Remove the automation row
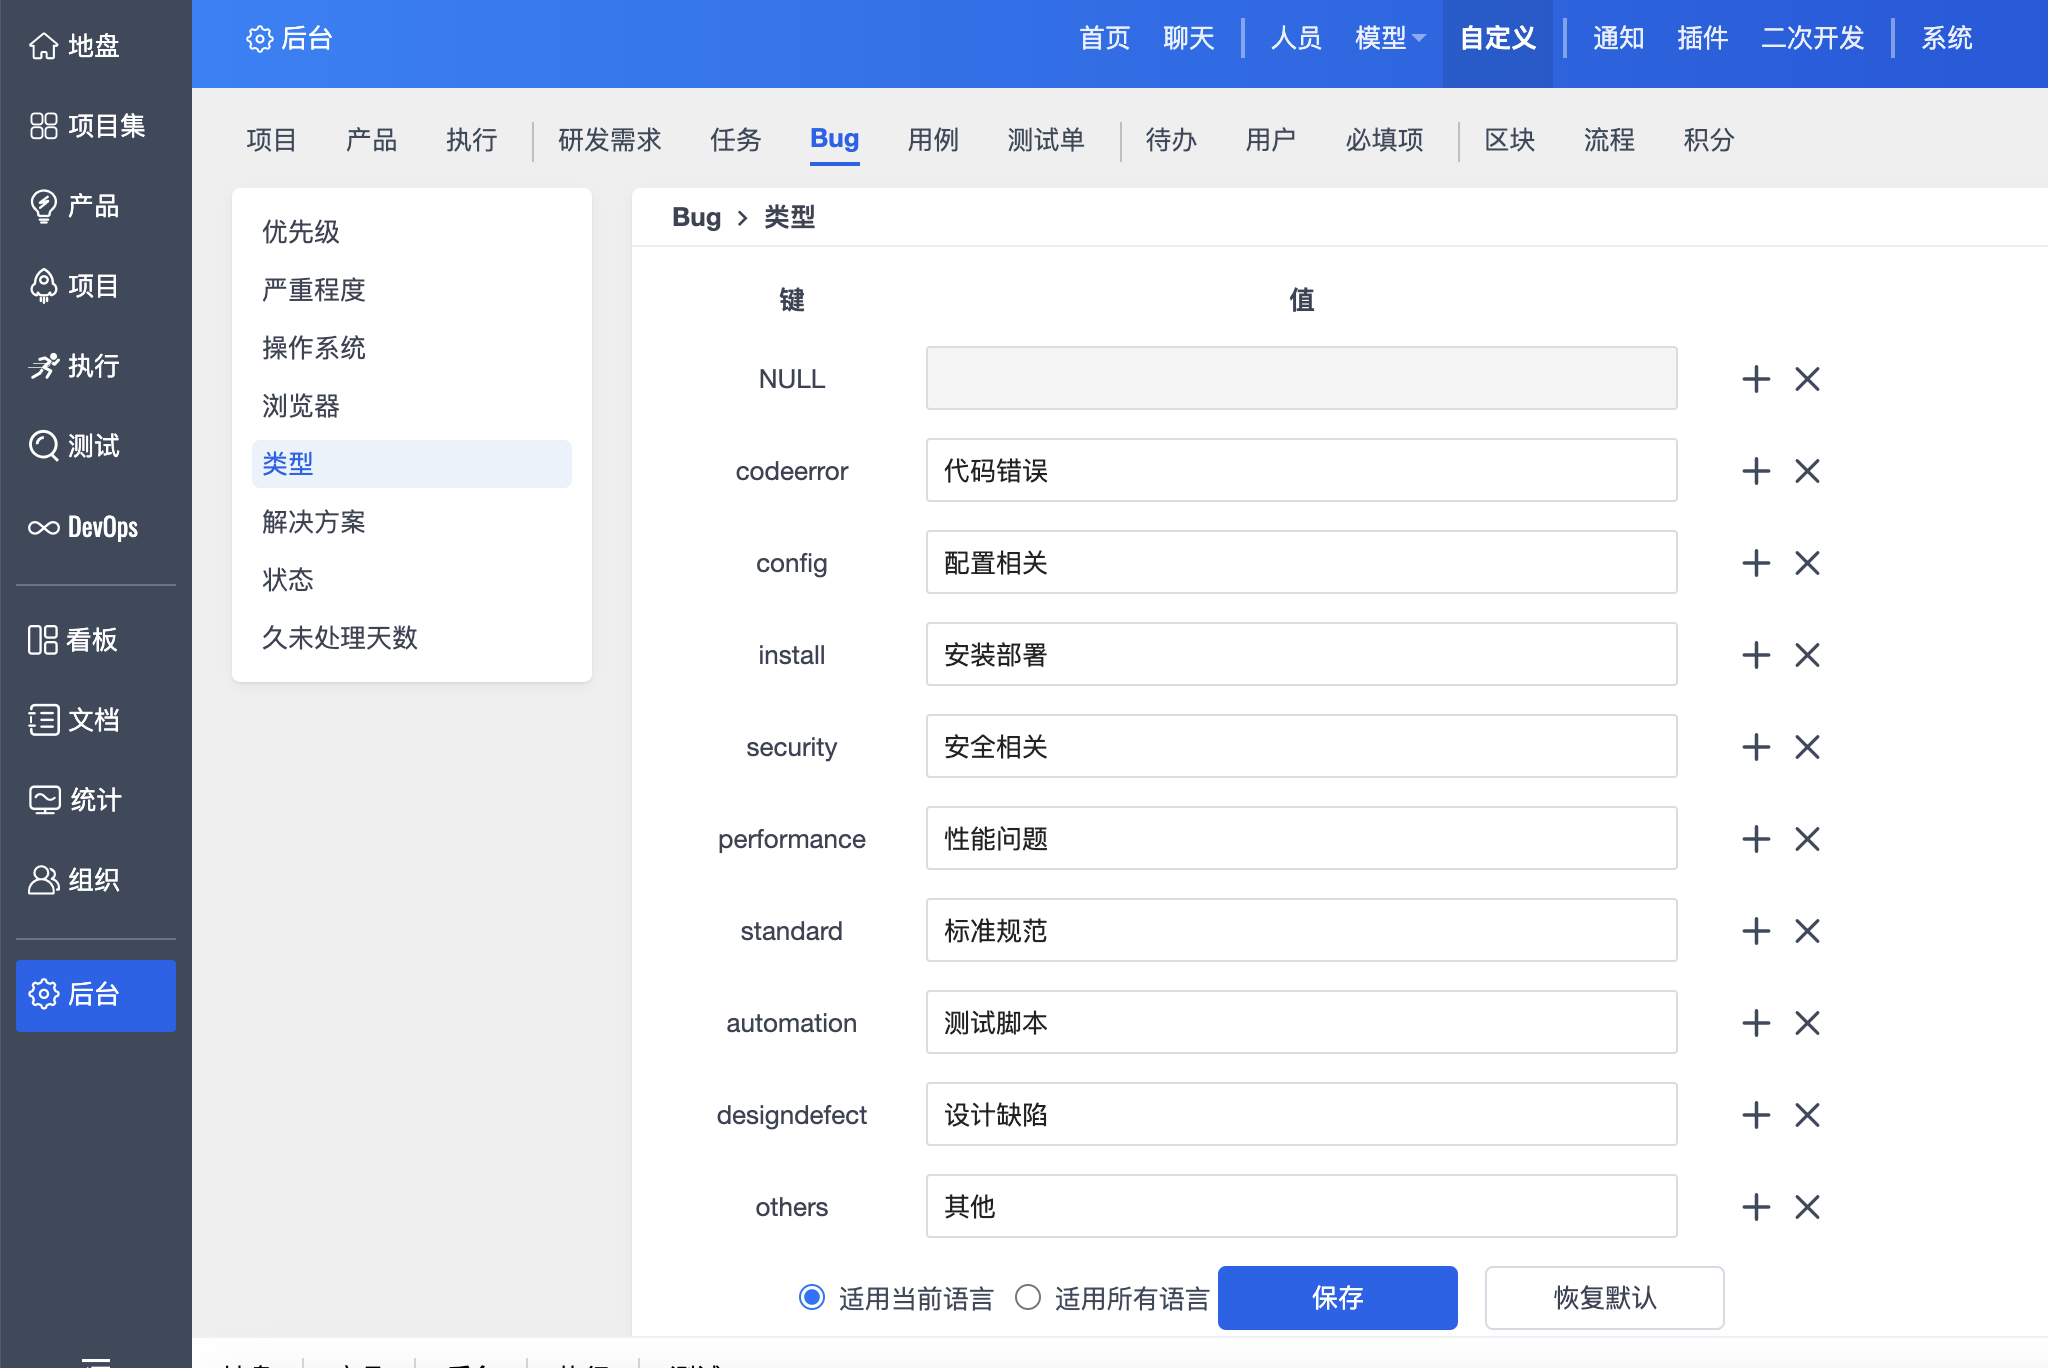 coord(1807,1023)
